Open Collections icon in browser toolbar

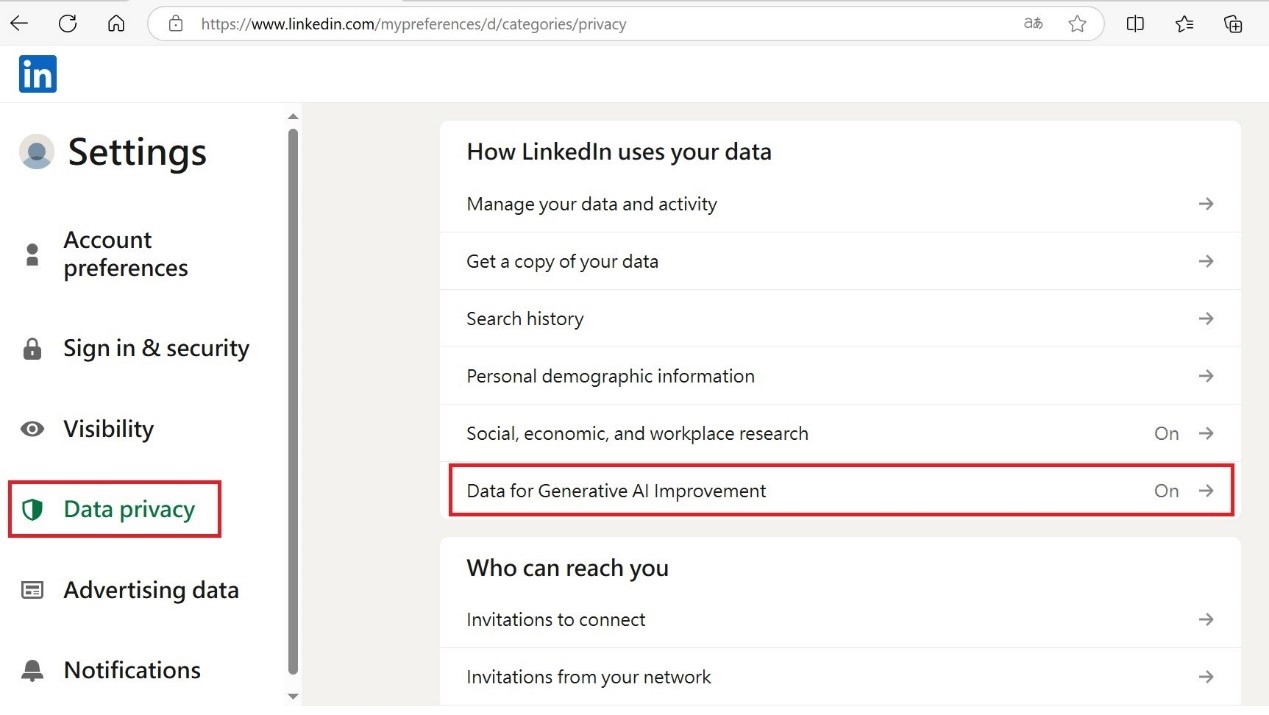(x=1233, y=23)
